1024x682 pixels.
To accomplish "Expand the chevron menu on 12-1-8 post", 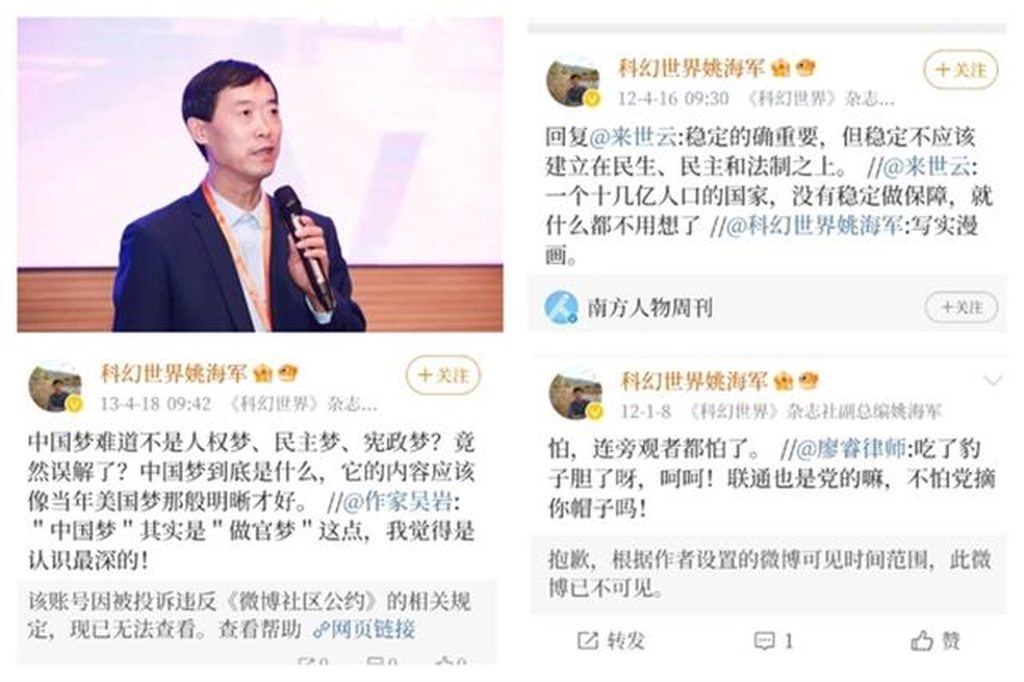I will pyautogui.click(x=993, y=380).
